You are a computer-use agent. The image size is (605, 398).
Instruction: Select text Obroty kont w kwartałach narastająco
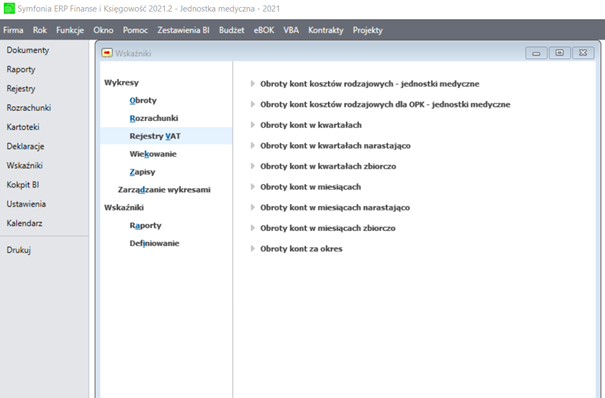point(335,146)
